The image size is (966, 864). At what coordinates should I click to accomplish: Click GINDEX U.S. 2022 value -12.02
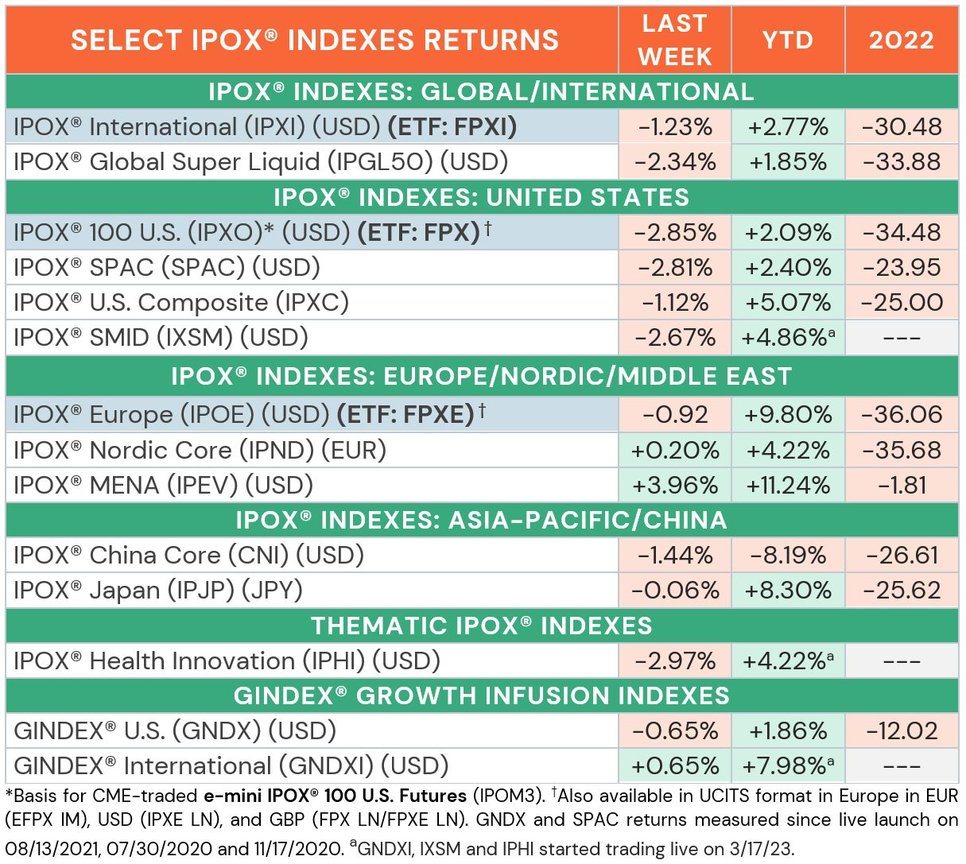[901, 731]
